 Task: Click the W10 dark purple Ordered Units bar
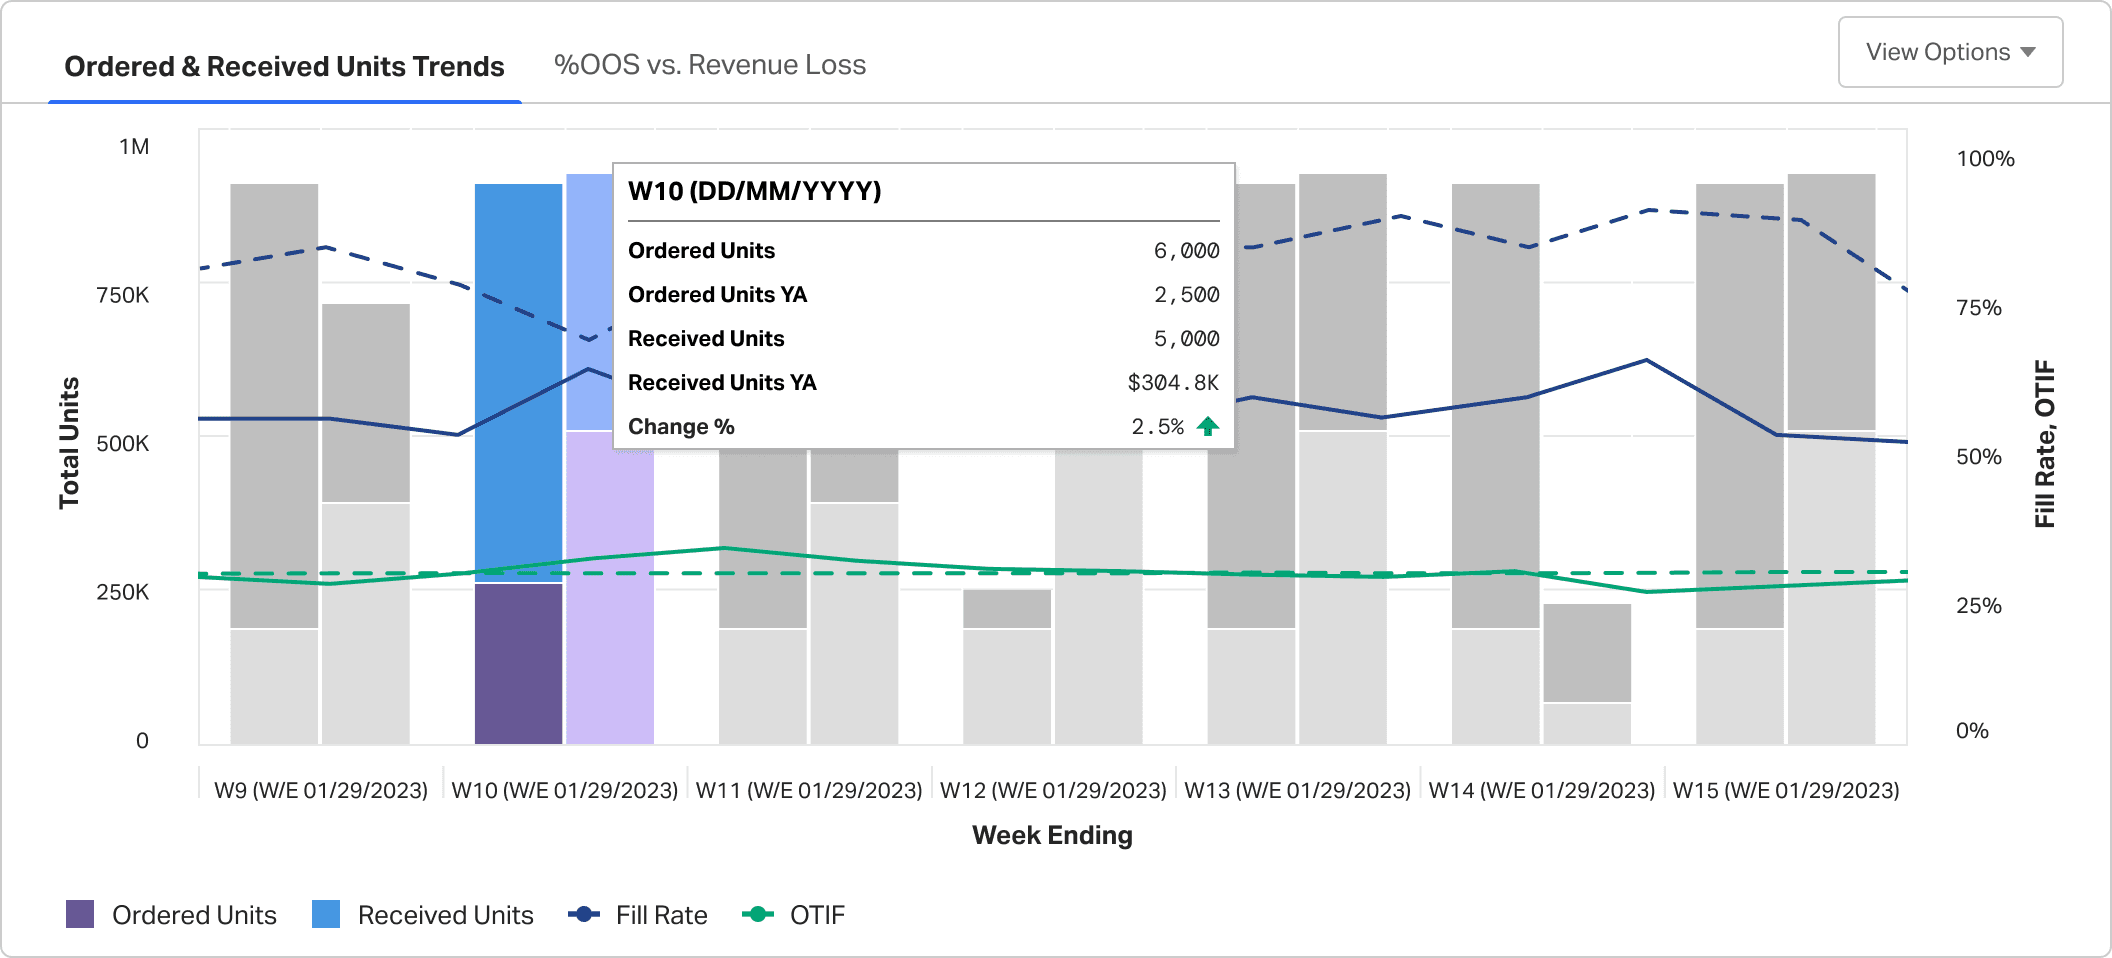click(x=518, y=663)
